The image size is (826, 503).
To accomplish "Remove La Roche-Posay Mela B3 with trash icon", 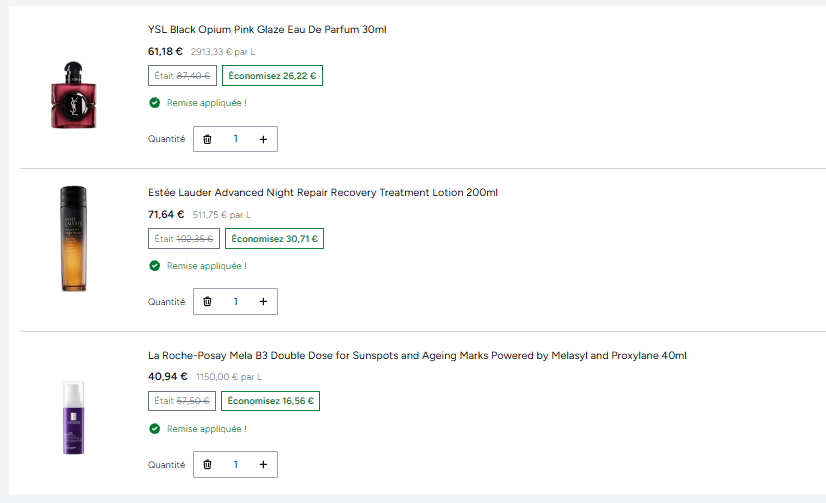I will tap(208, 465).
